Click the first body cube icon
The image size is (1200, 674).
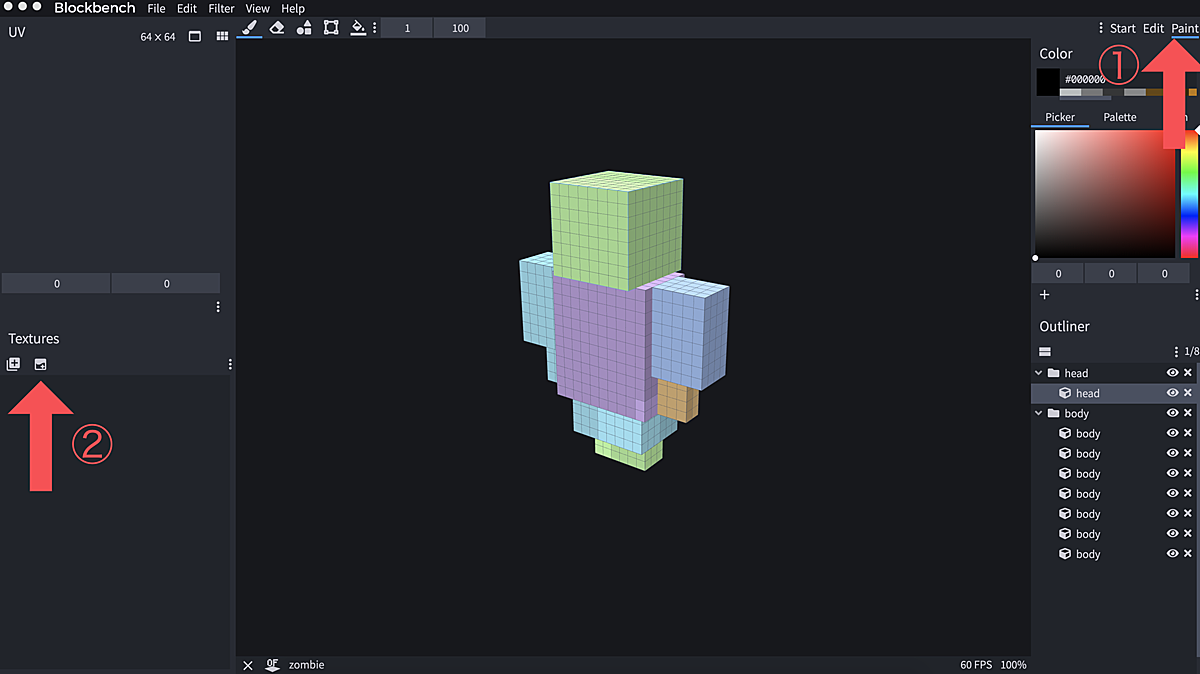1065,433
